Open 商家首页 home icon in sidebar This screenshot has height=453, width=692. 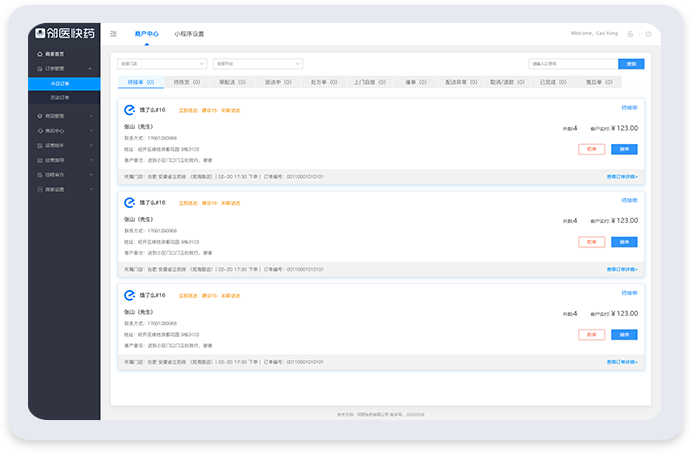(x=40, y=54)
